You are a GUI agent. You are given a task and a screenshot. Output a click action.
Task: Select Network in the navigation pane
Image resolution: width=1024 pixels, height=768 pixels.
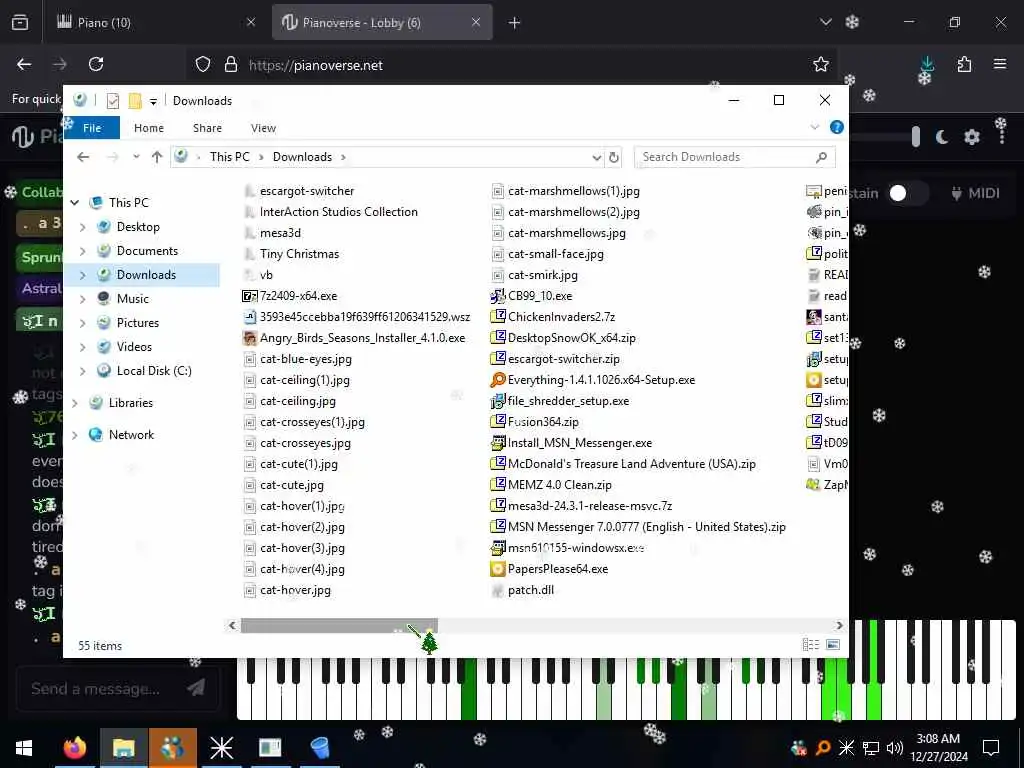[x=131, y=435]
